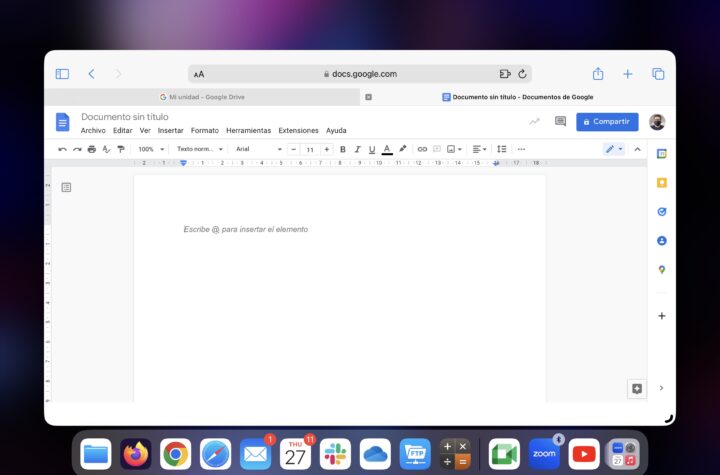The width and height of the screenshot is (720, 475).
Task: Open Google Tasks side panel
Action: 662,212
